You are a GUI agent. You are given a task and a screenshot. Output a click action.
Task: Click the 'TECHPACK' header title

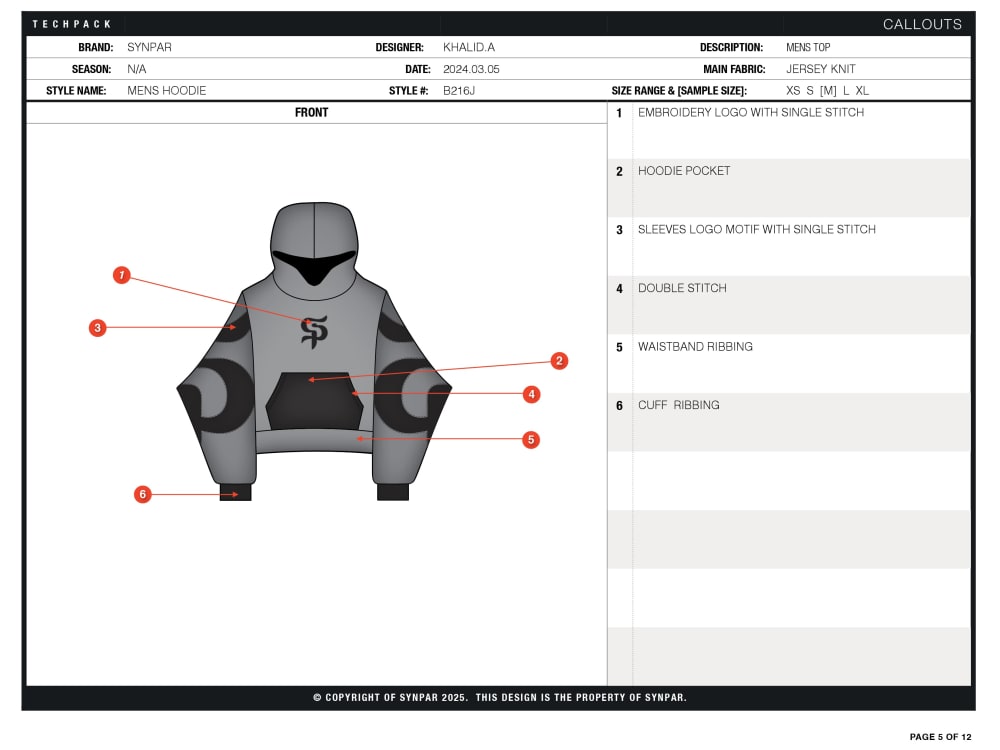click(71, 24)
